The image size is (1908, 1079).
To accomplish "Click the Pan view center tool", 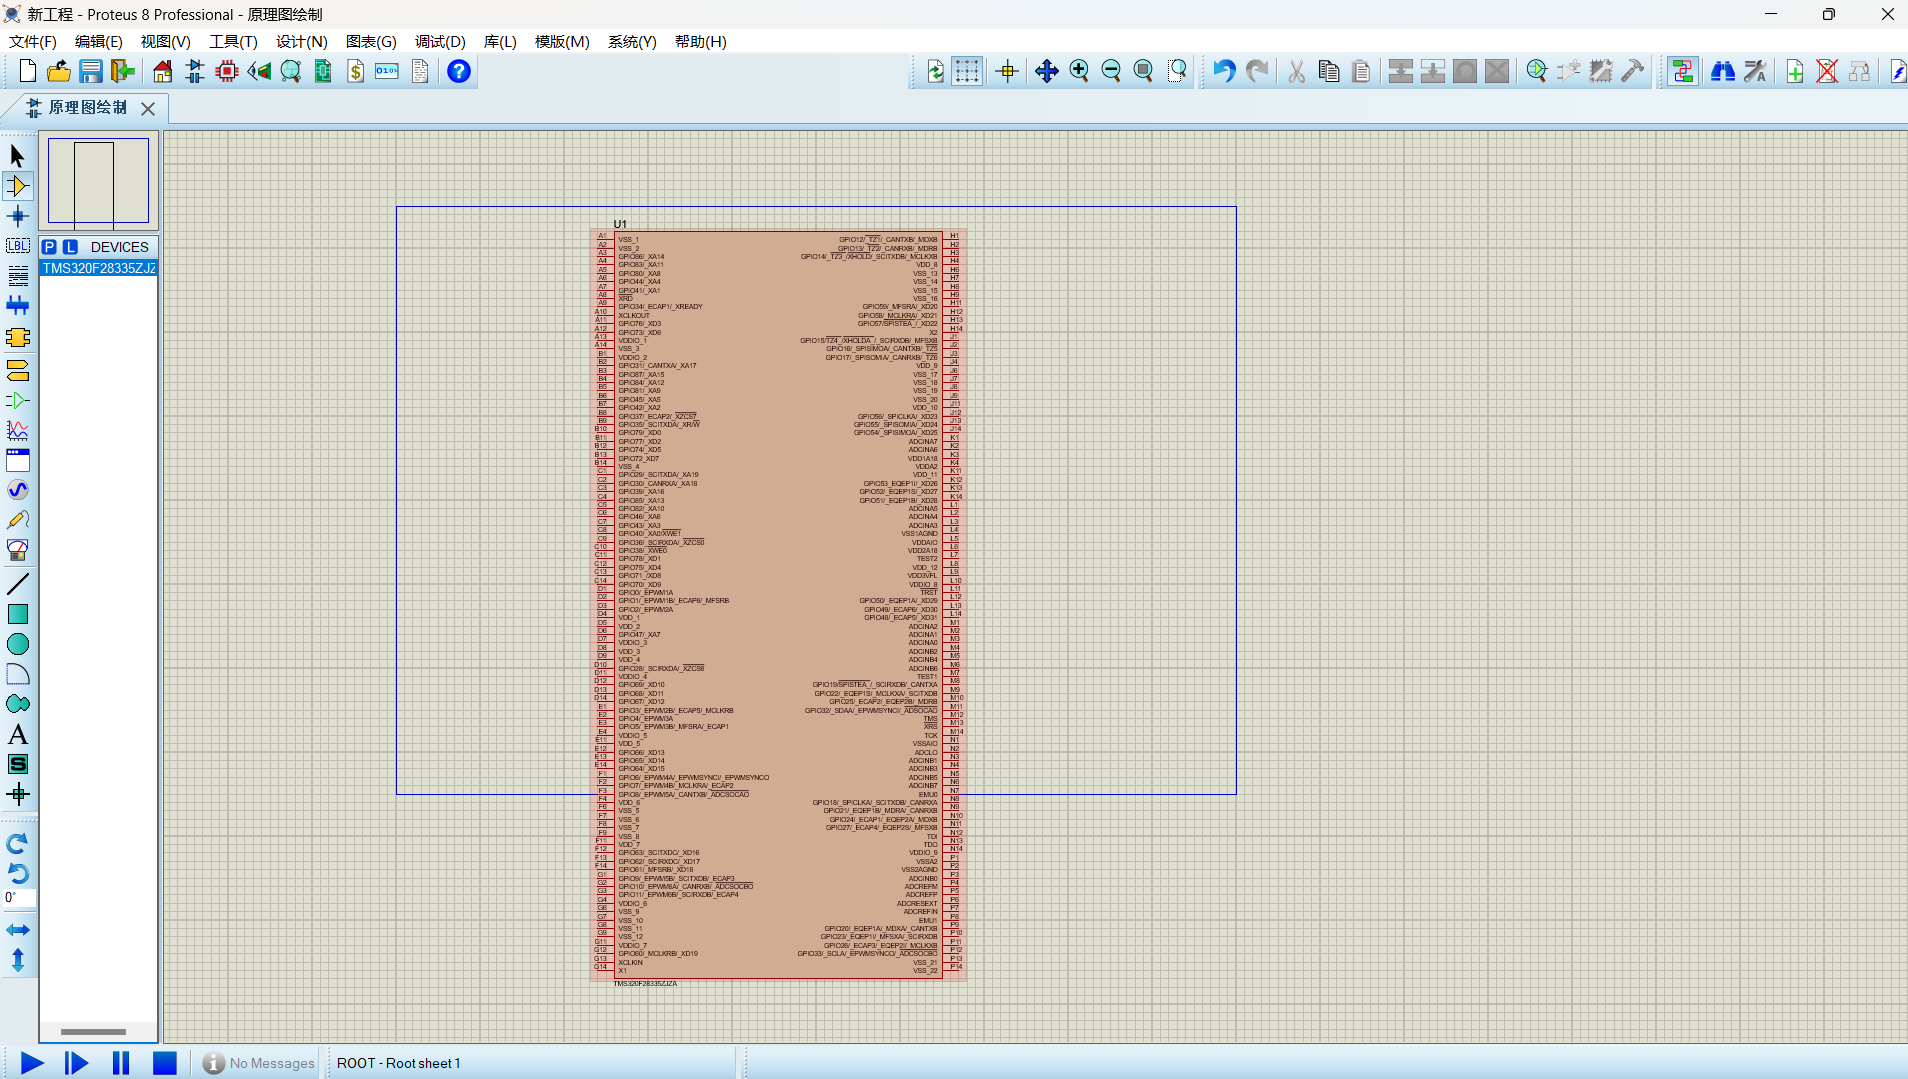I will point(1047,71).
